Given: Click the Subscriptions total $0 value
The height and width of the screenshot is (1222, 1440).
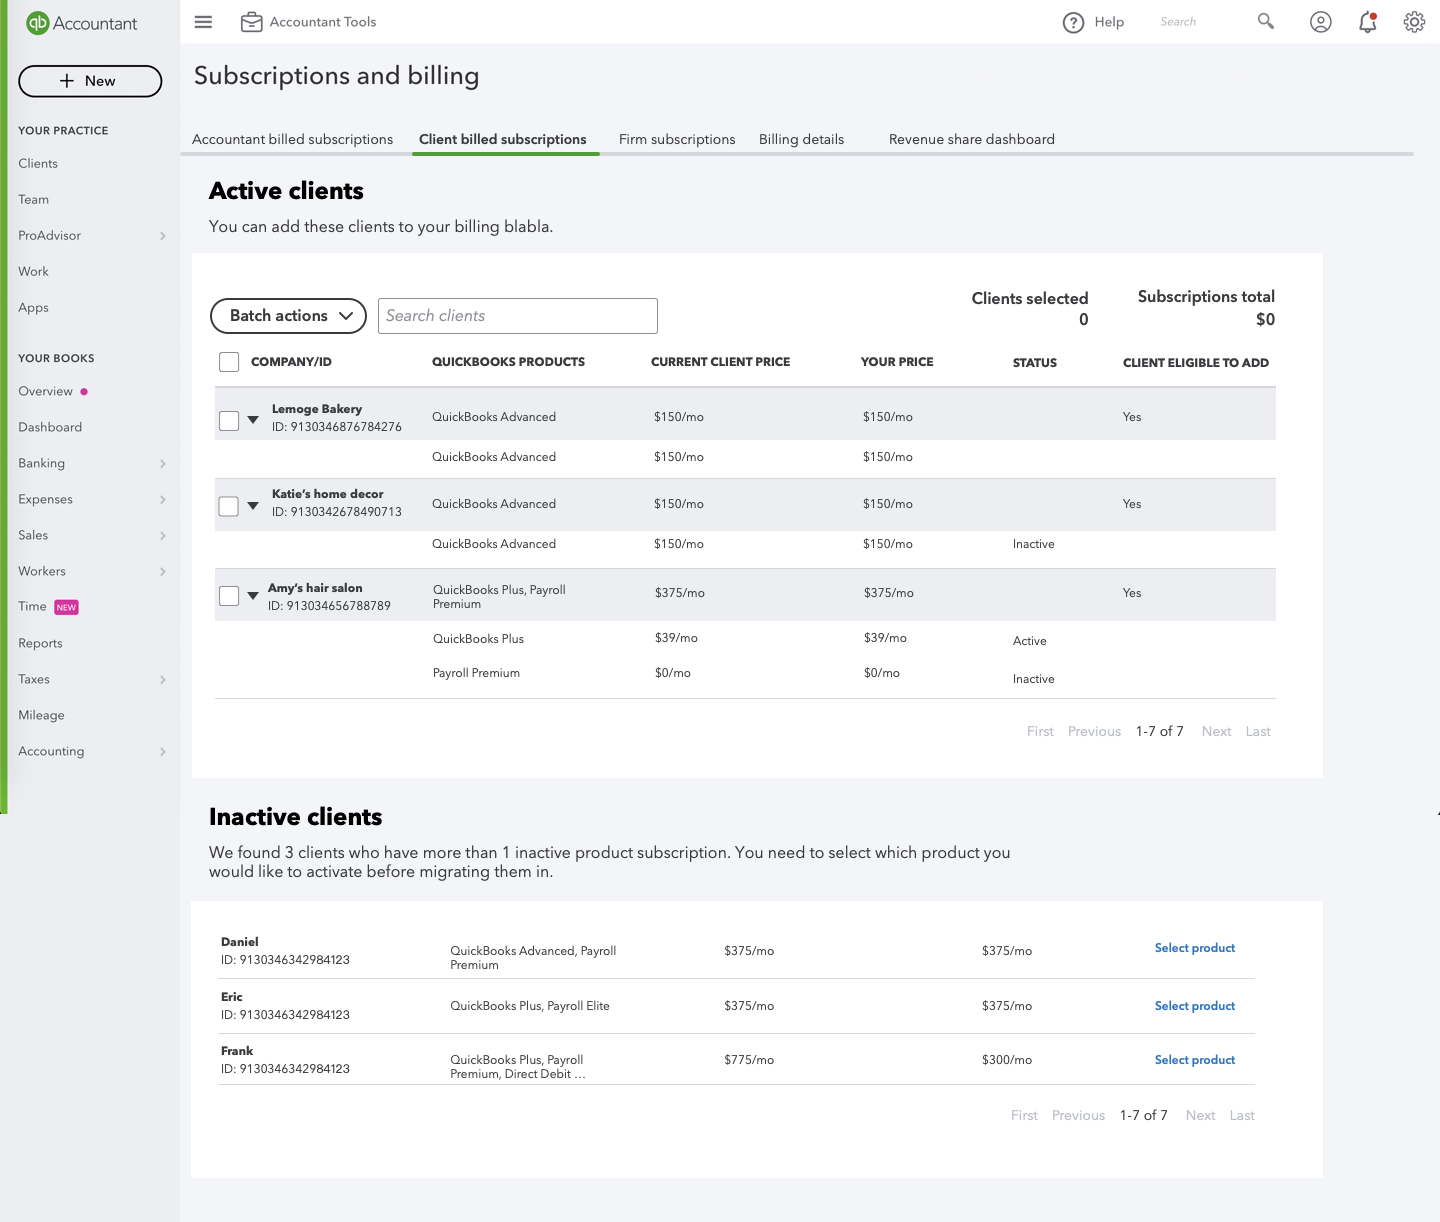Looking at the screenshot, I should (x=1265, y=320).
